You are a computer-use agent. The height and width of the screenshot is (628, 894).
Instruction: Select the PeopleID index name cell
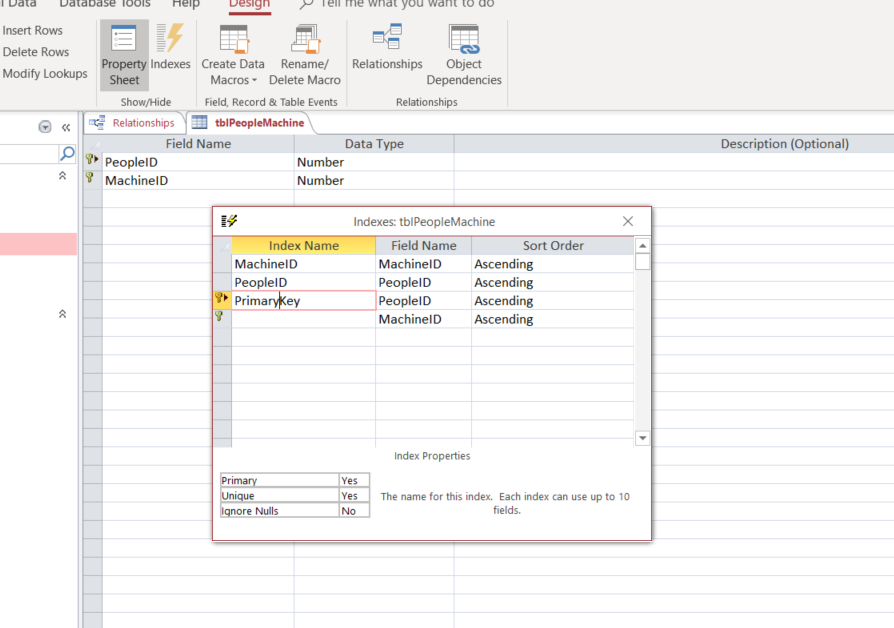point(303,282)
